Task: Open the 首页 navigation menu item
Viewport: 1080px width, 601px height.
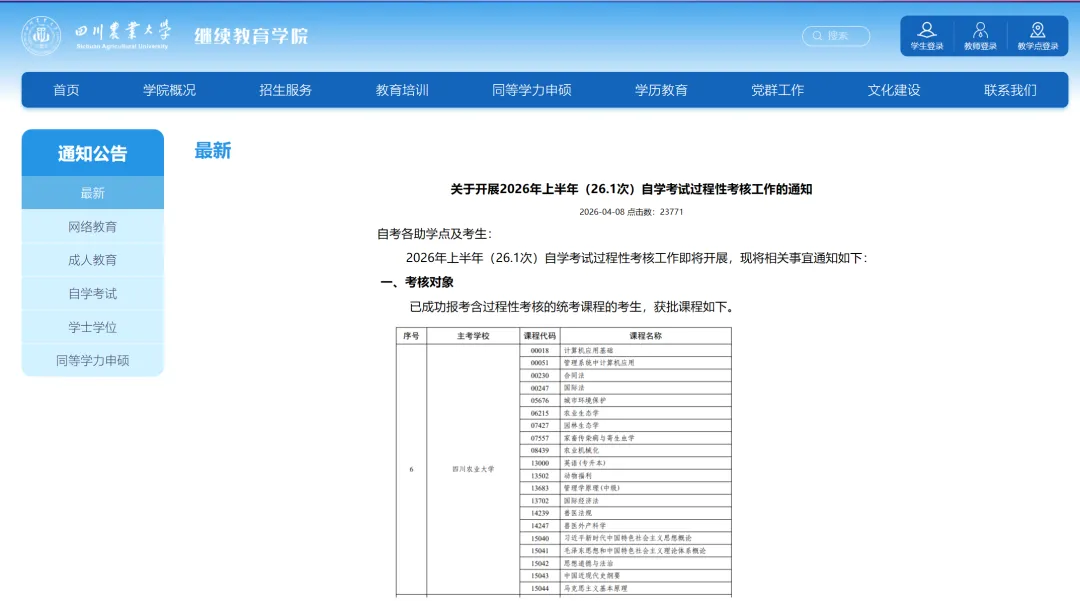Action: point(66,90)
